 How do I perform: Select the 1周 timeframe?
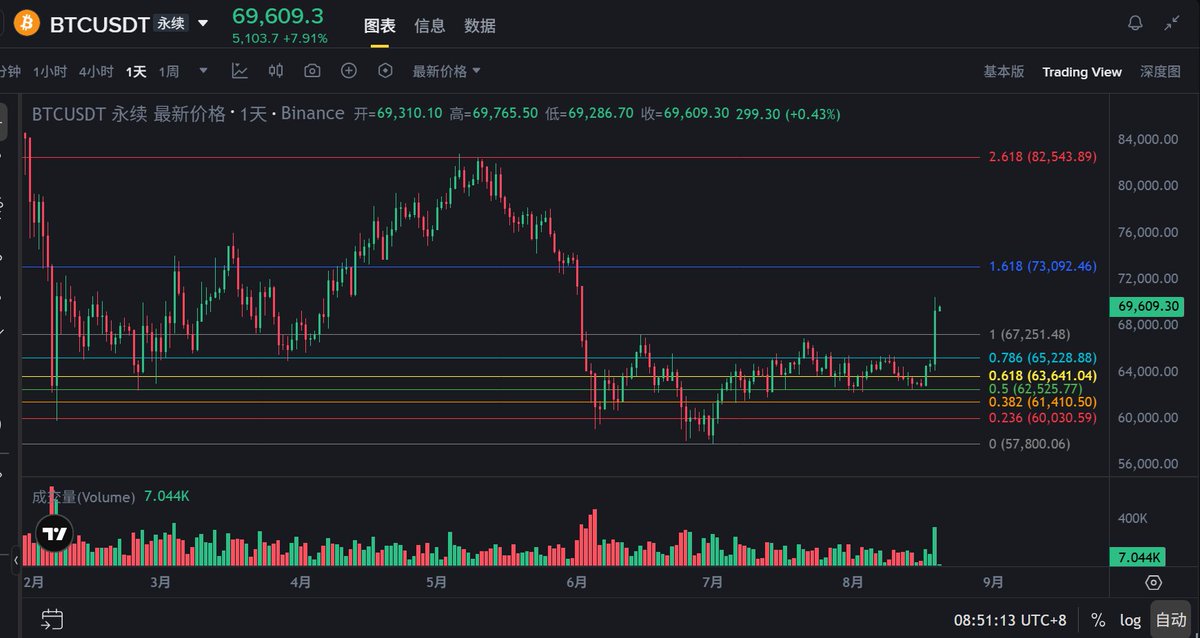click(x=169, y=71)
